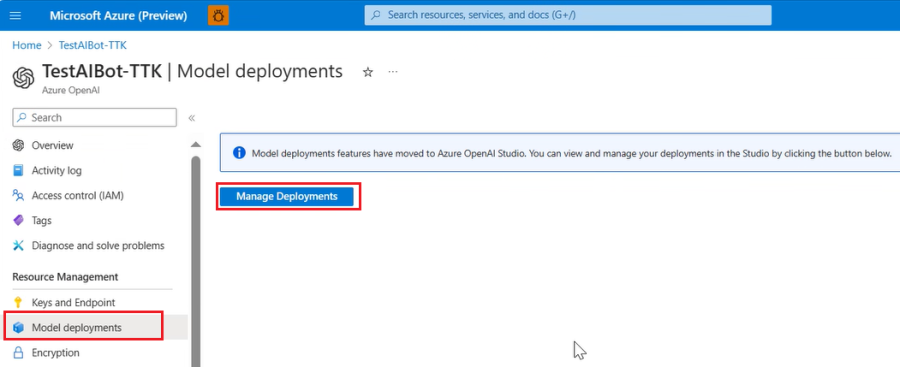900x367 pixels.
Task: Click the Manage Deployments button
Action: click(x=286, y=196)
